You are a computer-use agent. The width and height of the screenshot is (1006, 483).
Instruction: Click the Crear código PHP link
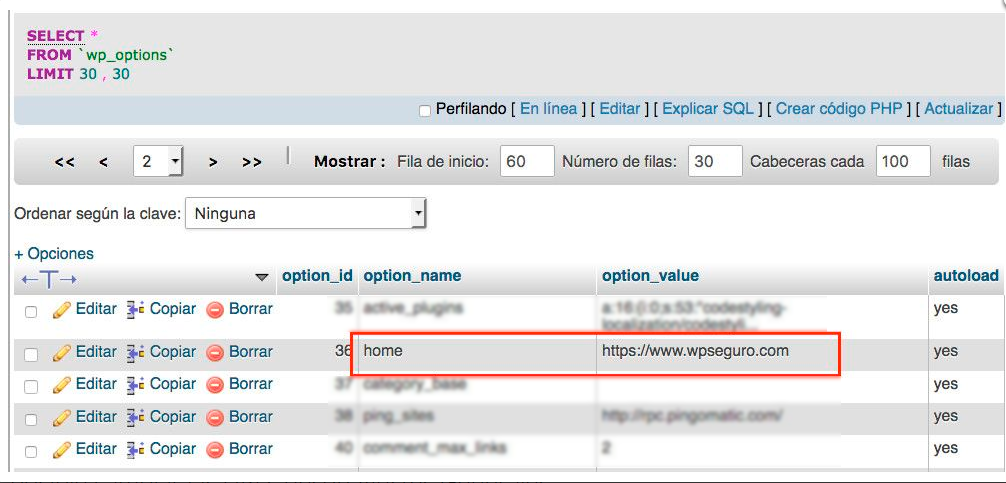pos(839,109)
